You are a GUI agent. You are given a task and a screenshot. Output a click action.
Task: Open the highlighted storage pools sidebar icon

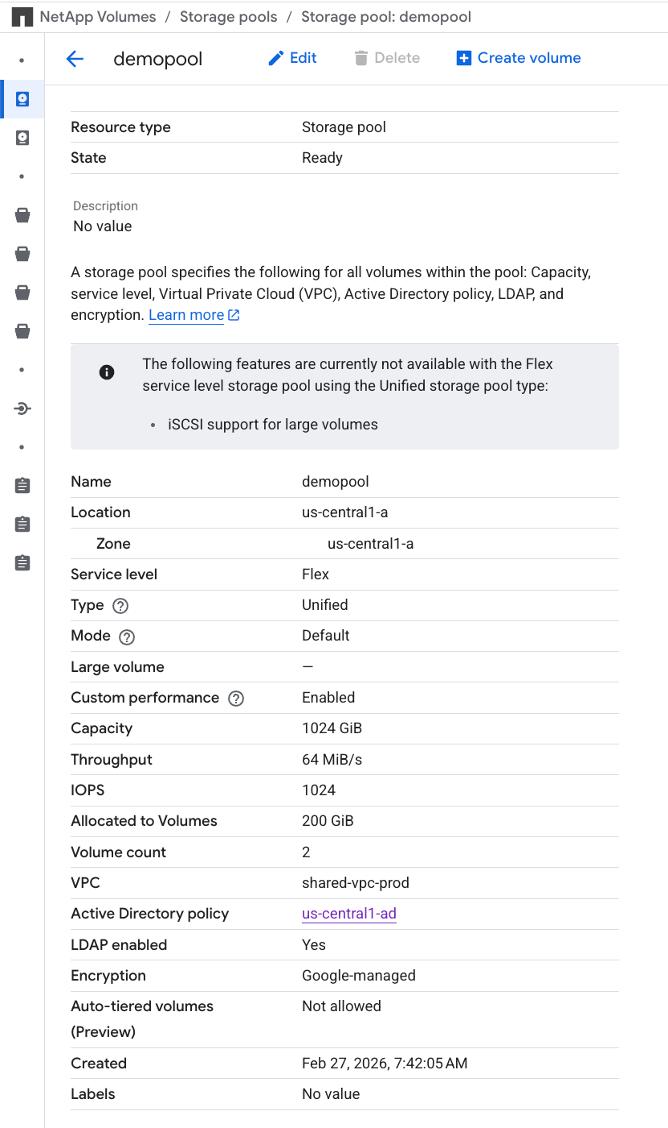[22, 99]
